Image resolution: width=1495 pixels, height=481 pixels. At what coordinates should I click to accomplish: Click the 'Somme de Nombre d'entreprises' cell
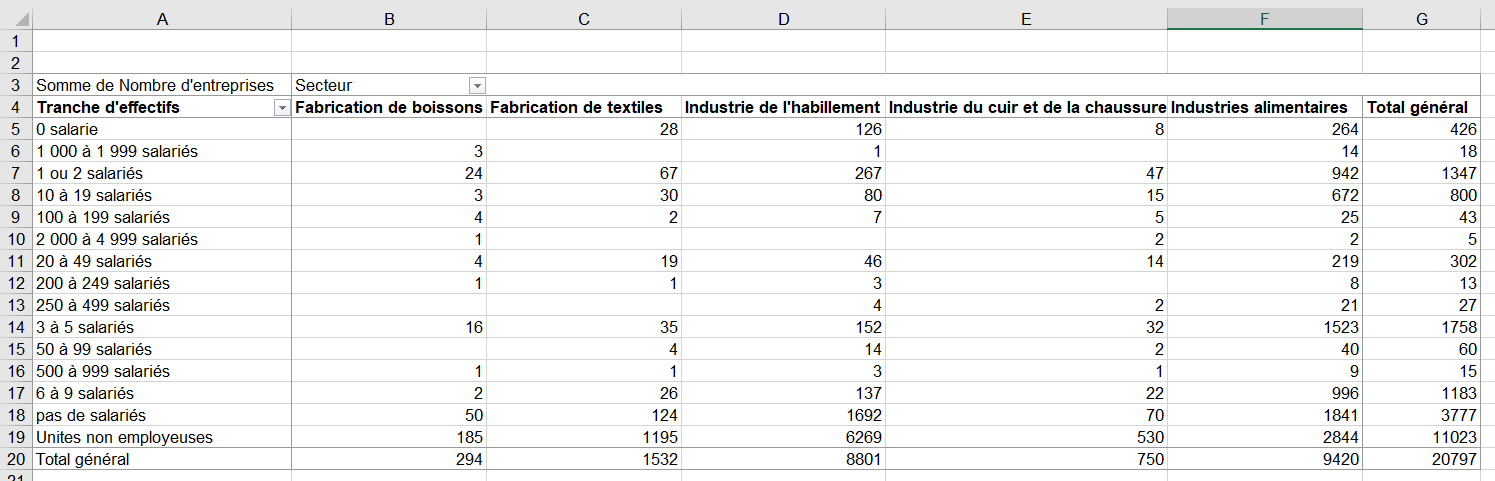(154, 86)
